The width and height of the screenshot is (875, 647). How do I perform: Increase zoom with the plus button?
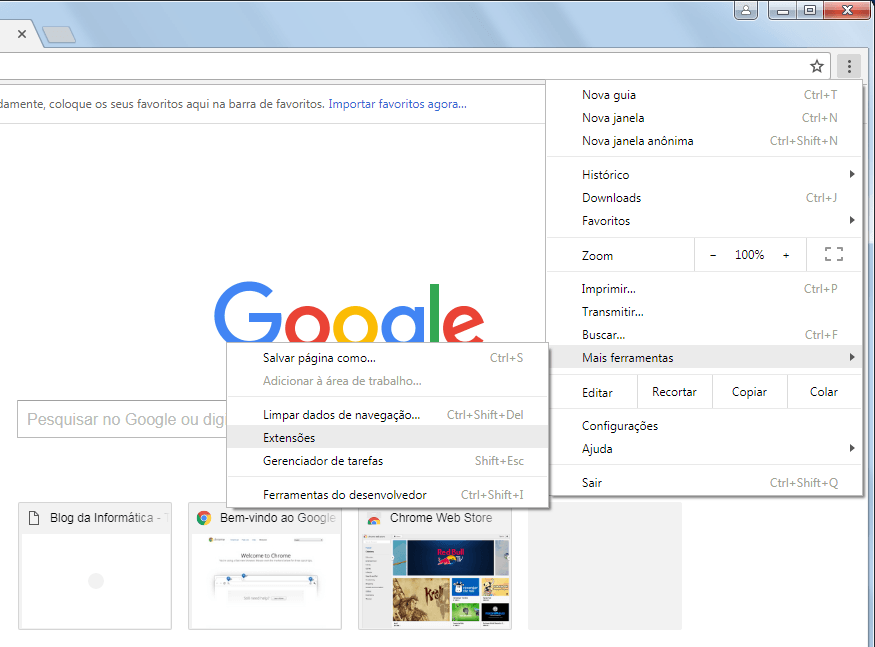786,255
